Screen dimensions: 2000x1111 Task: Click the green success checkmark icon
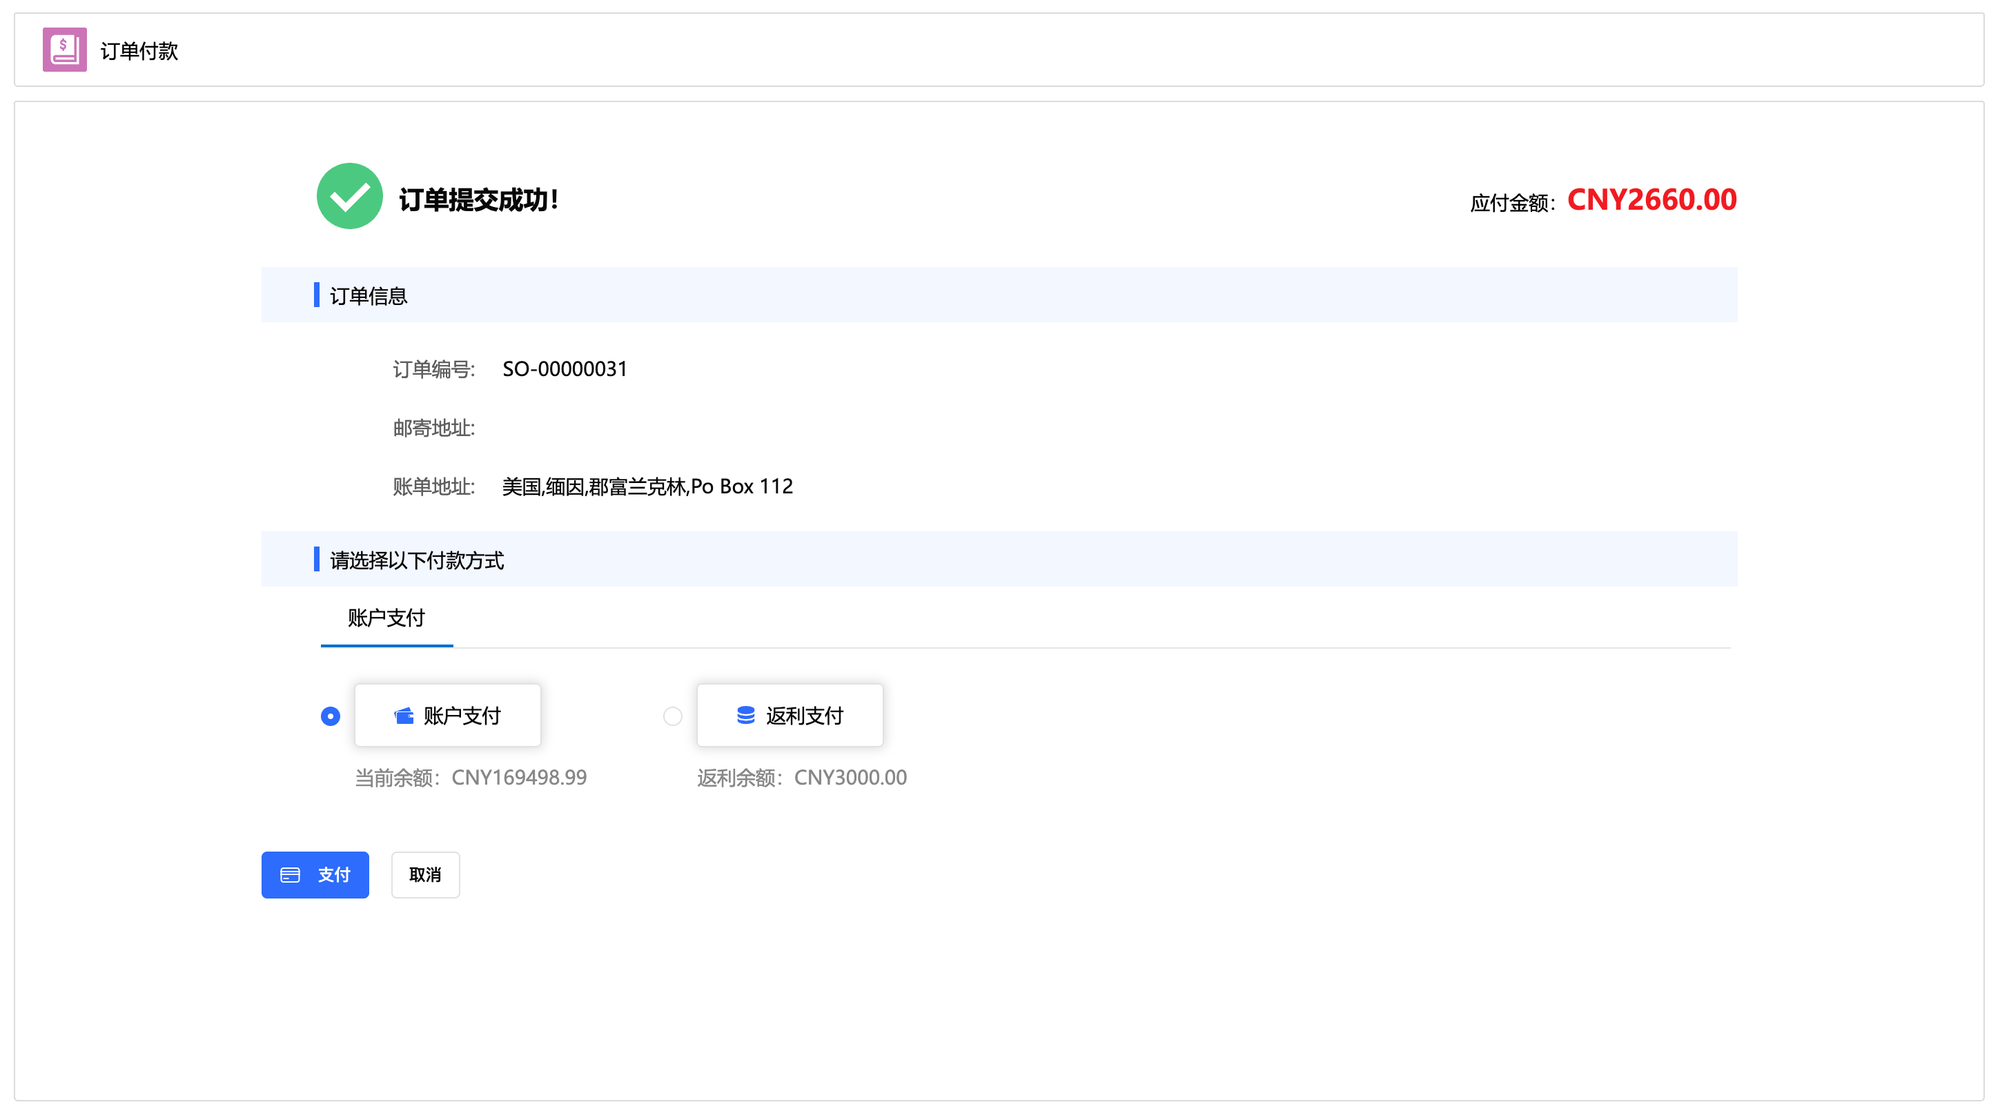click(349, 196)
